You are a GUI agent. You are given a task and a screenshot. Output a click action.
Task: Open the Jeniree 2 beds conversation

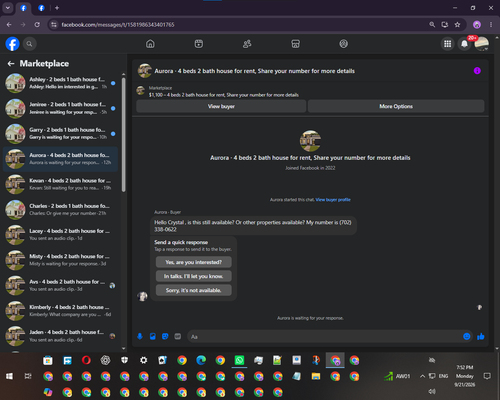click(60, 108)
